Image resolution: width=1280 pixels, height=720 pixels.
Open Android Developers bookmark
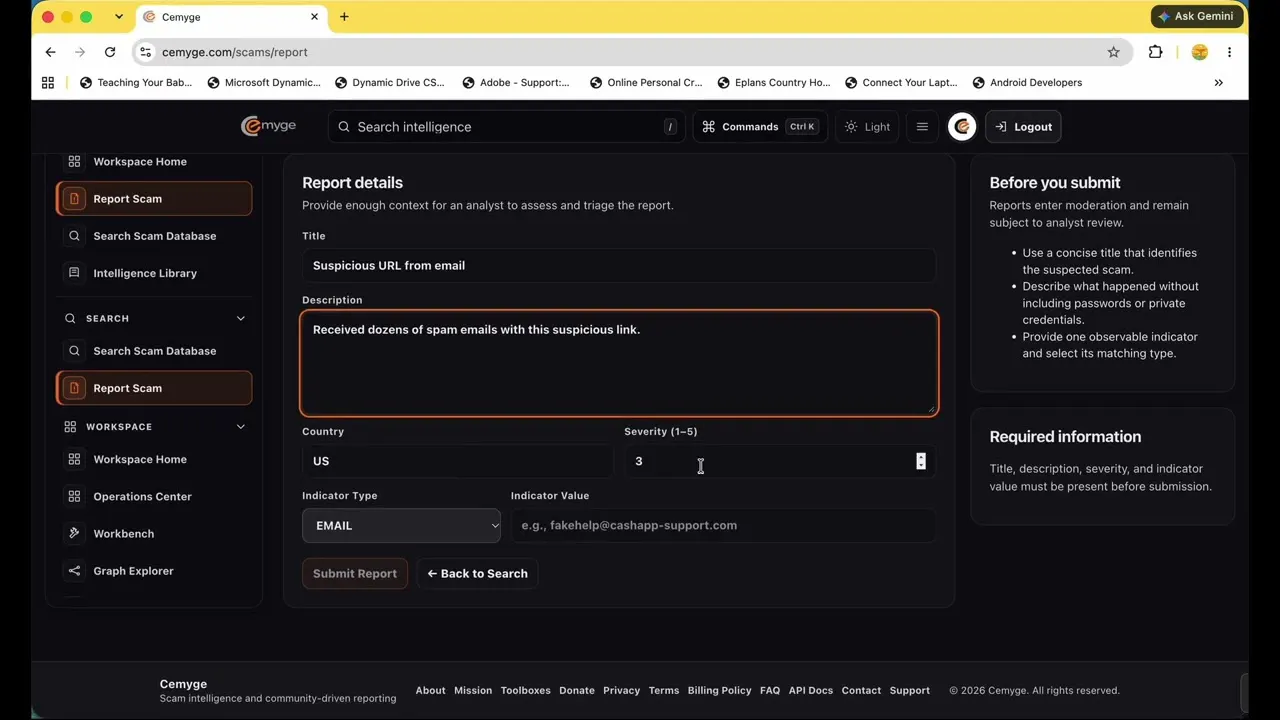[1027, 83]
